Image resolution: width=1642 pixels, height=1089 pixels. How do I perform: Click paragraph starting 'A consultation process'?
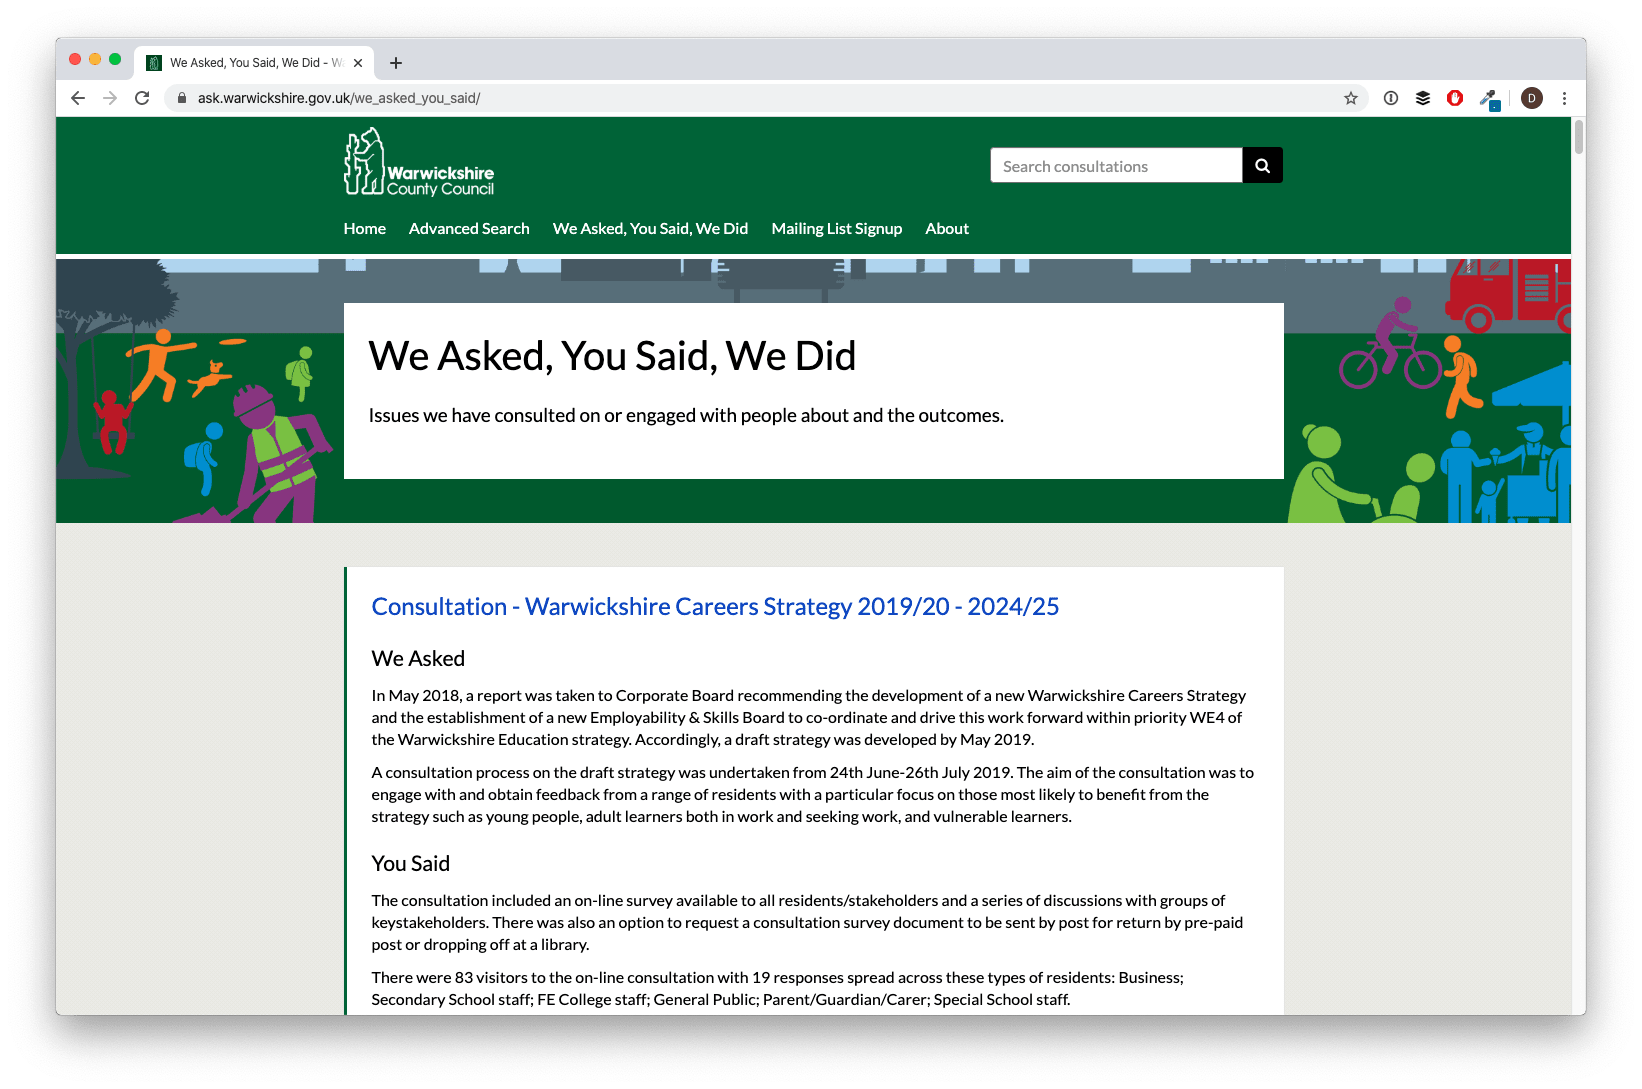[x=813, y=795]
